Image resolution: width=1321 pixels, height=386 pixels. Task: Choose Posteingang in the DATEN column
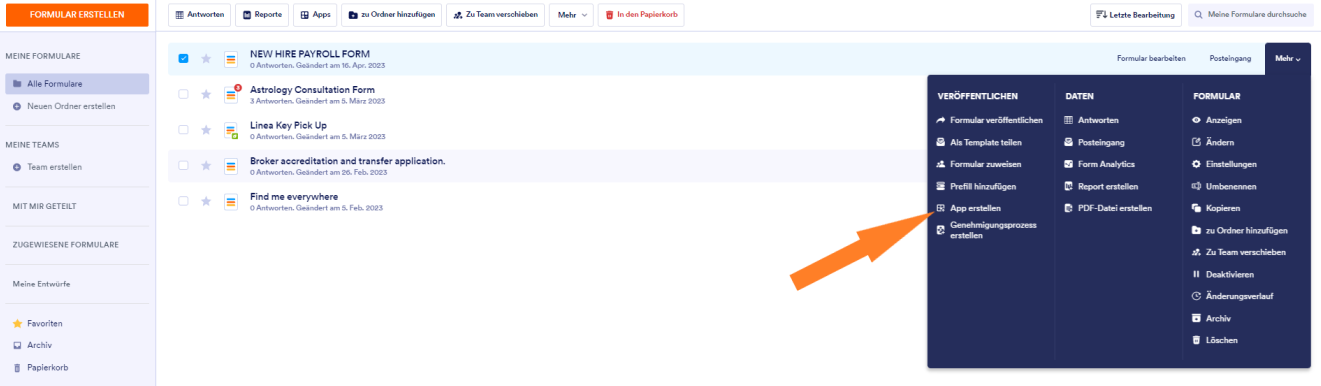(x=1095, y=142)
